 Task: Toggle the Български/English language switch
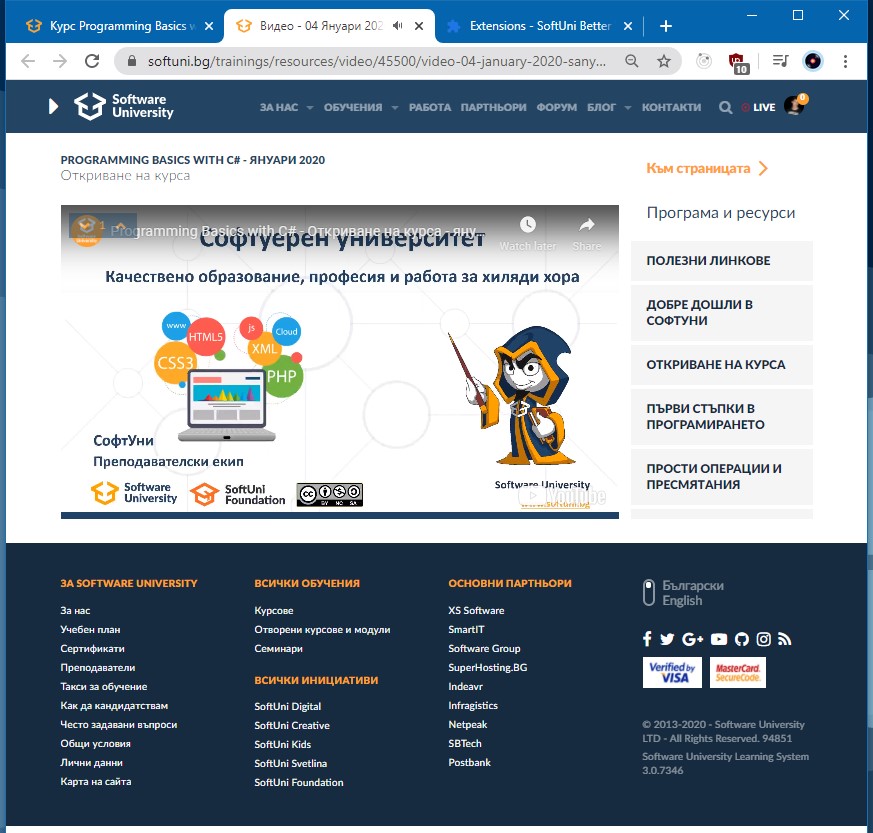point(649,592)
